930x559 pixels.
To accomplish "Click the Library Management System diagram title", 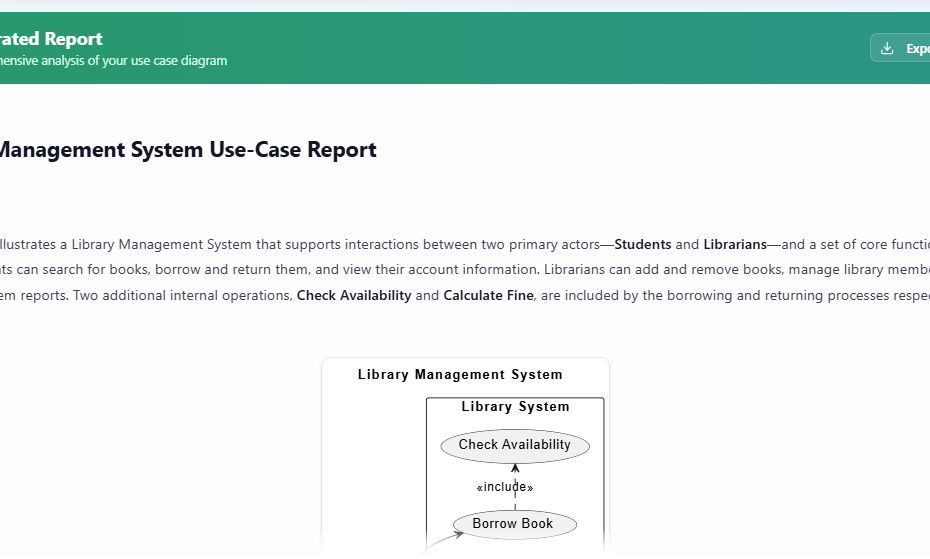I will pyautogui.click(x=460, y=375).
